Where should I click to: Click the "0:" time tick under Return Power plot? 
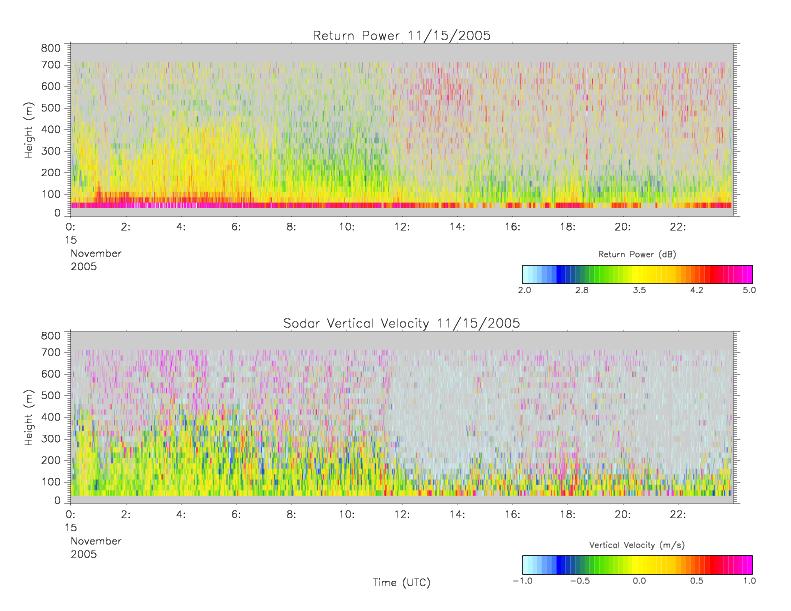(71, 227)
